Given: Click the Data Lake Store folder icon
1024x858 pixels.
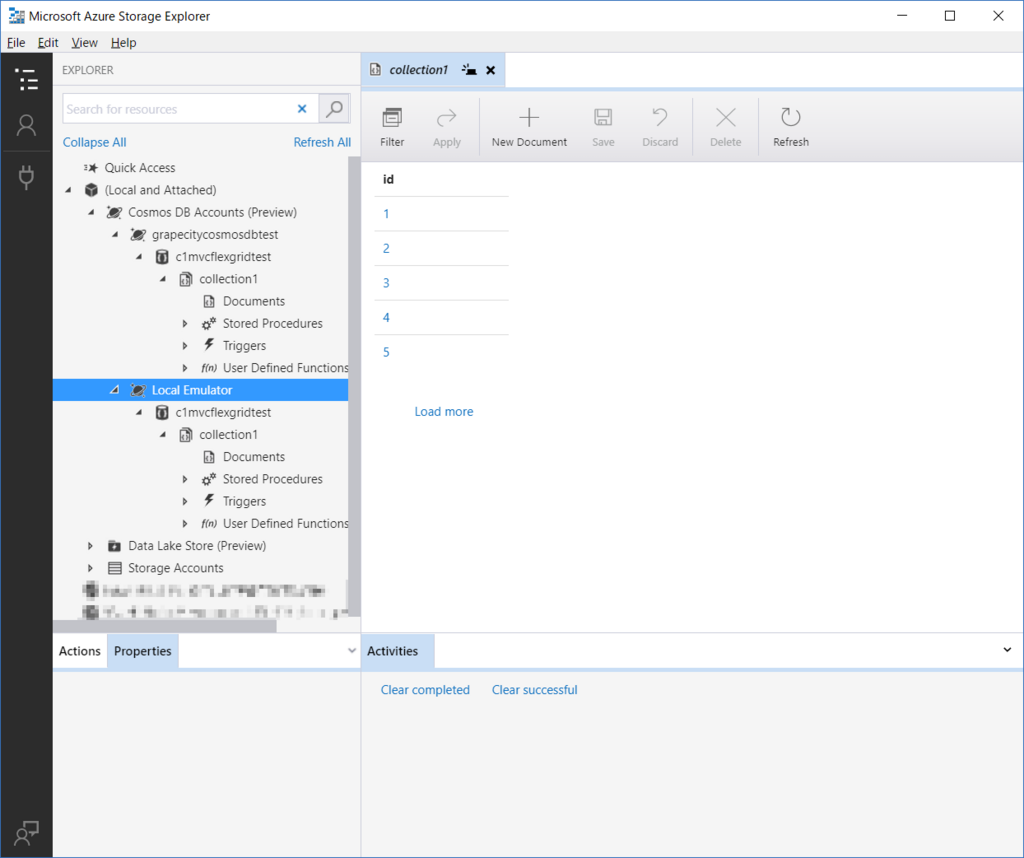Looking at the screenshot, I should click(x=114, y=545).
